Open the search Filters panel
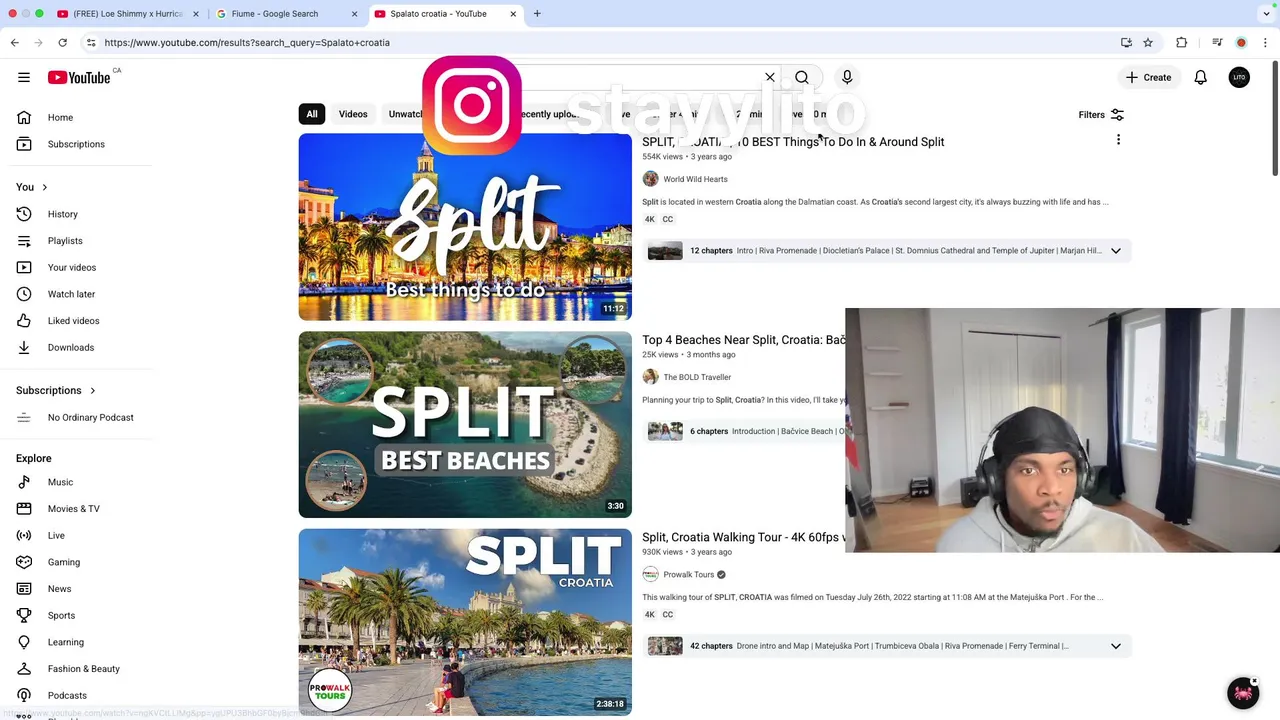Viewport: 1280px width, 720px height. [x=1101, y=114]
